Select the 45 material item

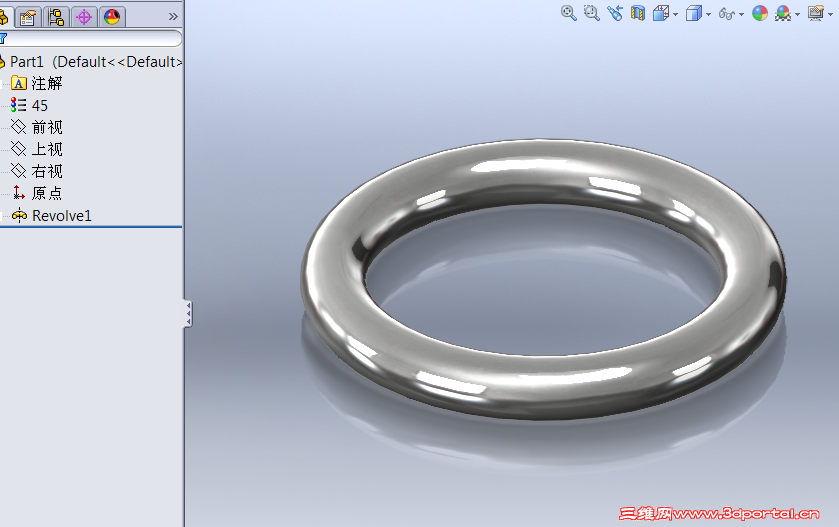pos(40,105)
